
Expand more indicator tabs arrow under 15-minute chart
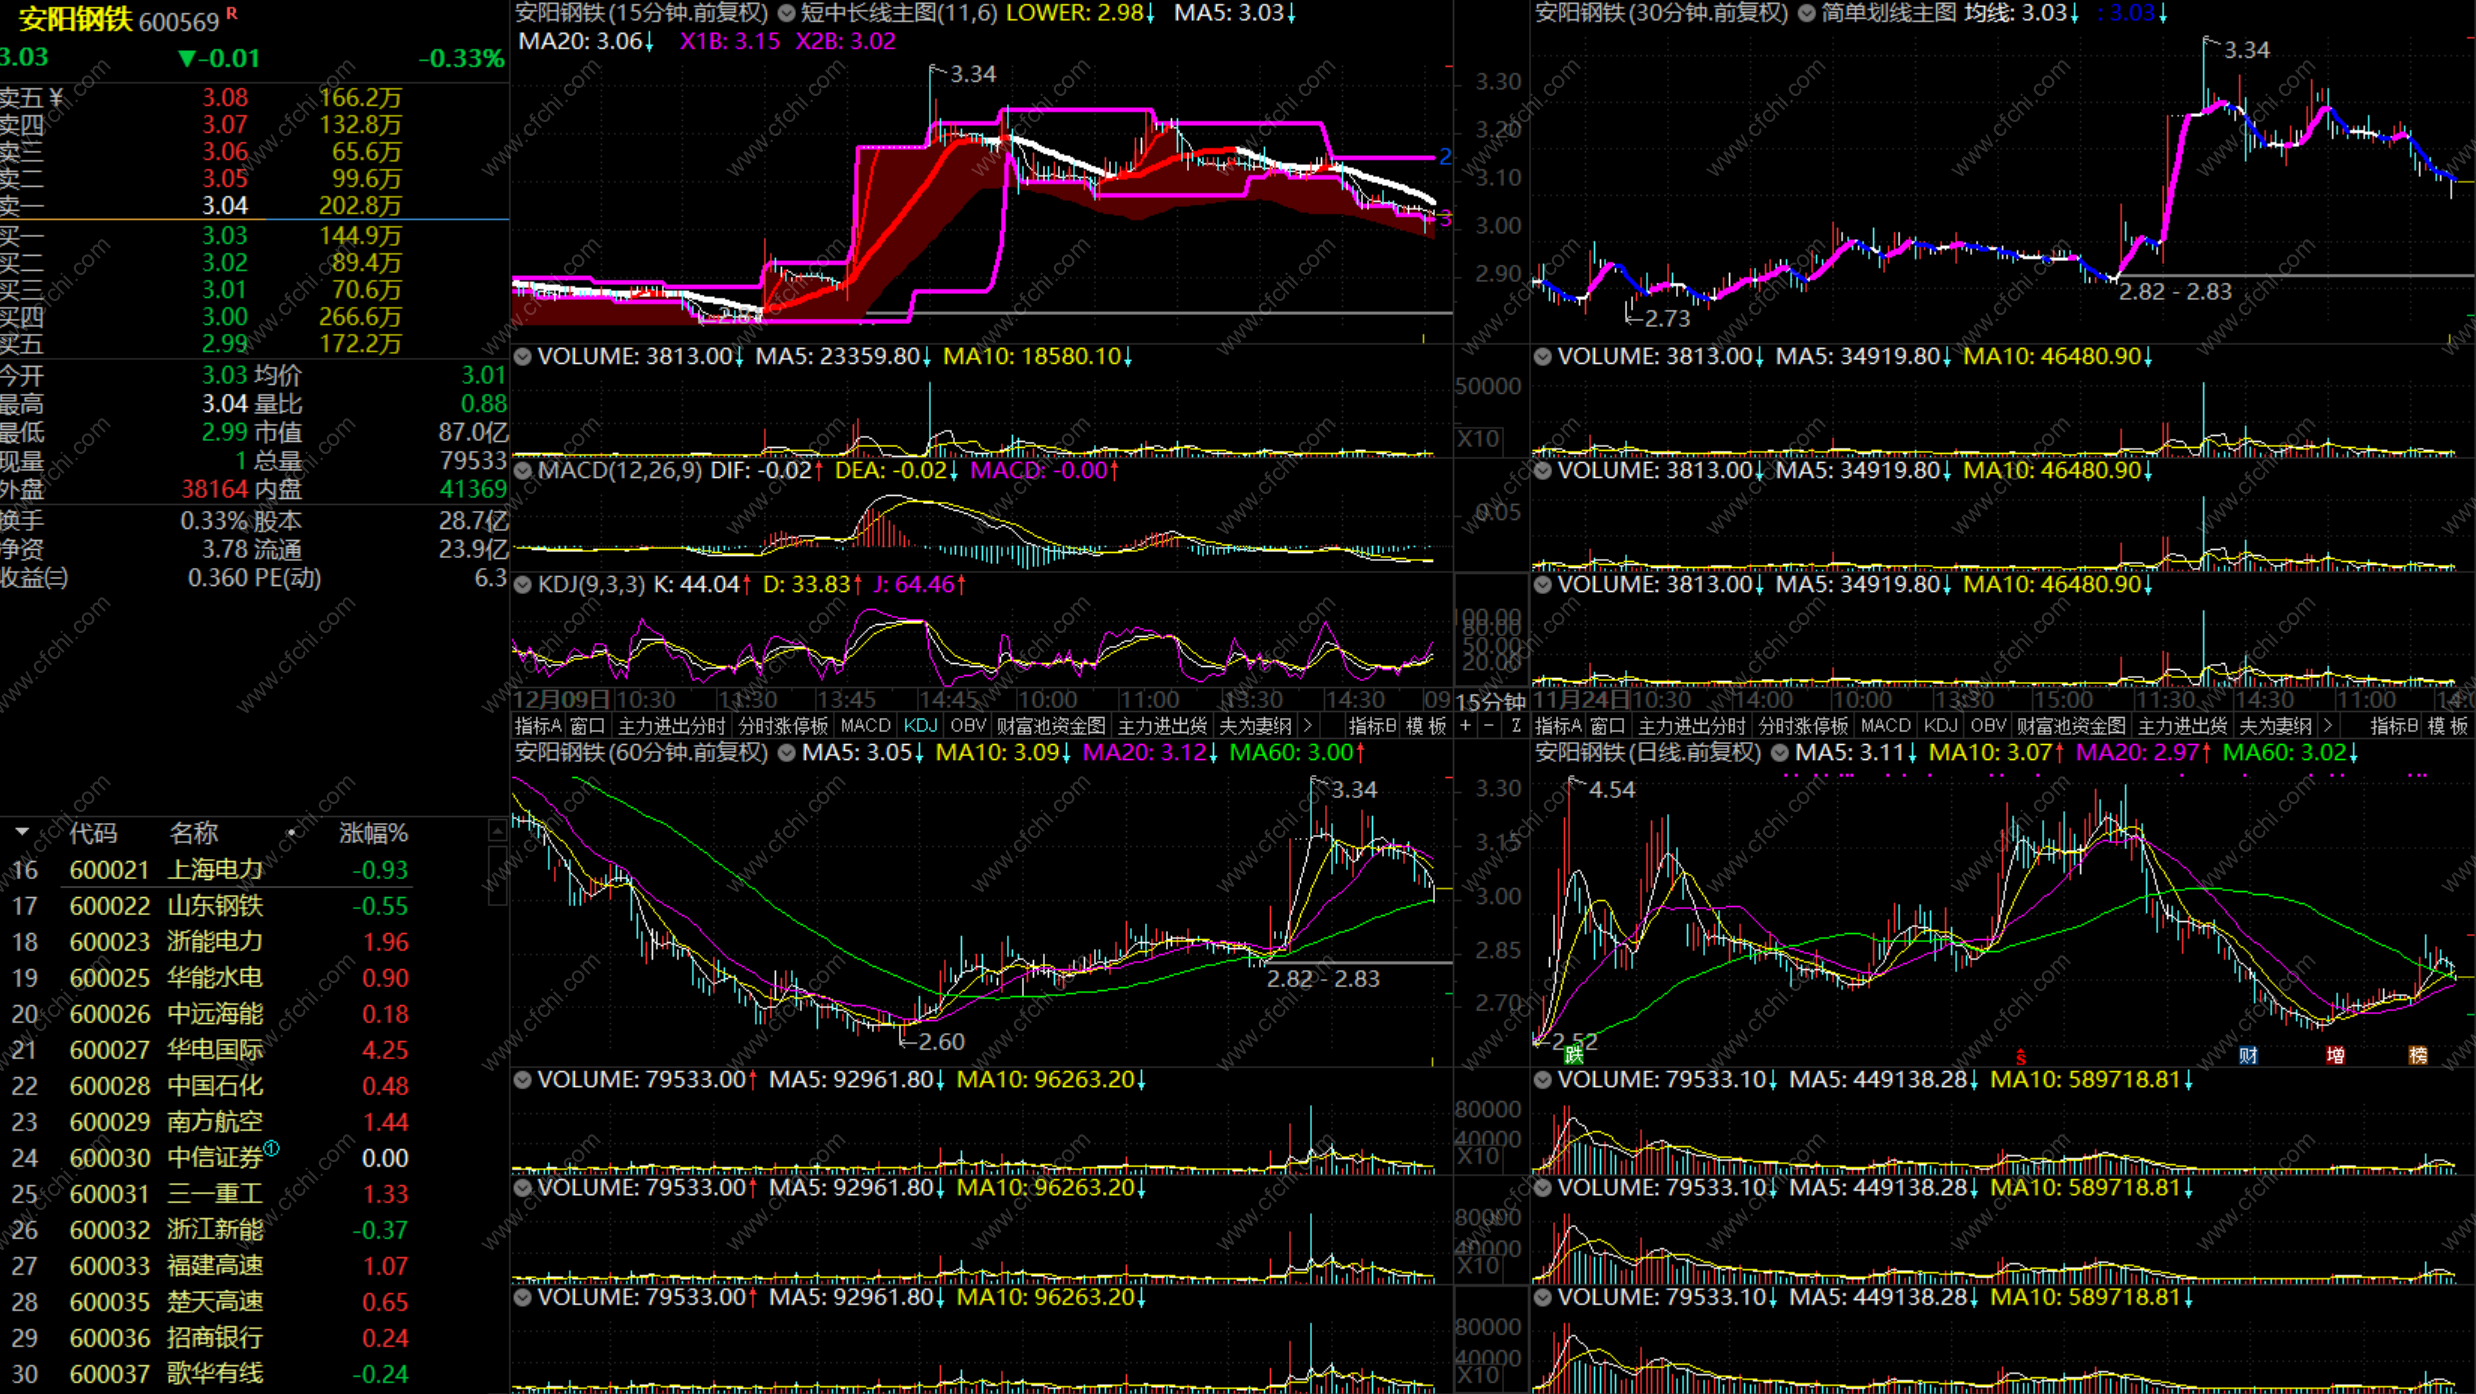click(1308, 726)
